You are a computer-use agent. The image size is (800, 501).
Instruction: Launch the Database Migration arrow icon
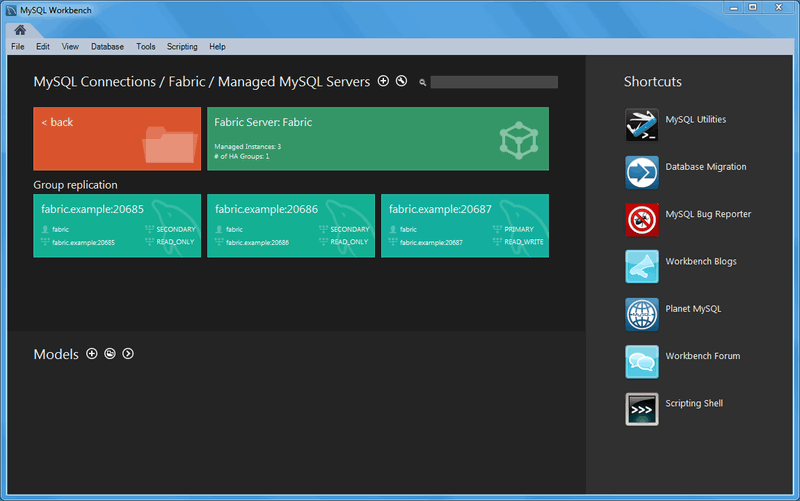click(x=642, y=172)
